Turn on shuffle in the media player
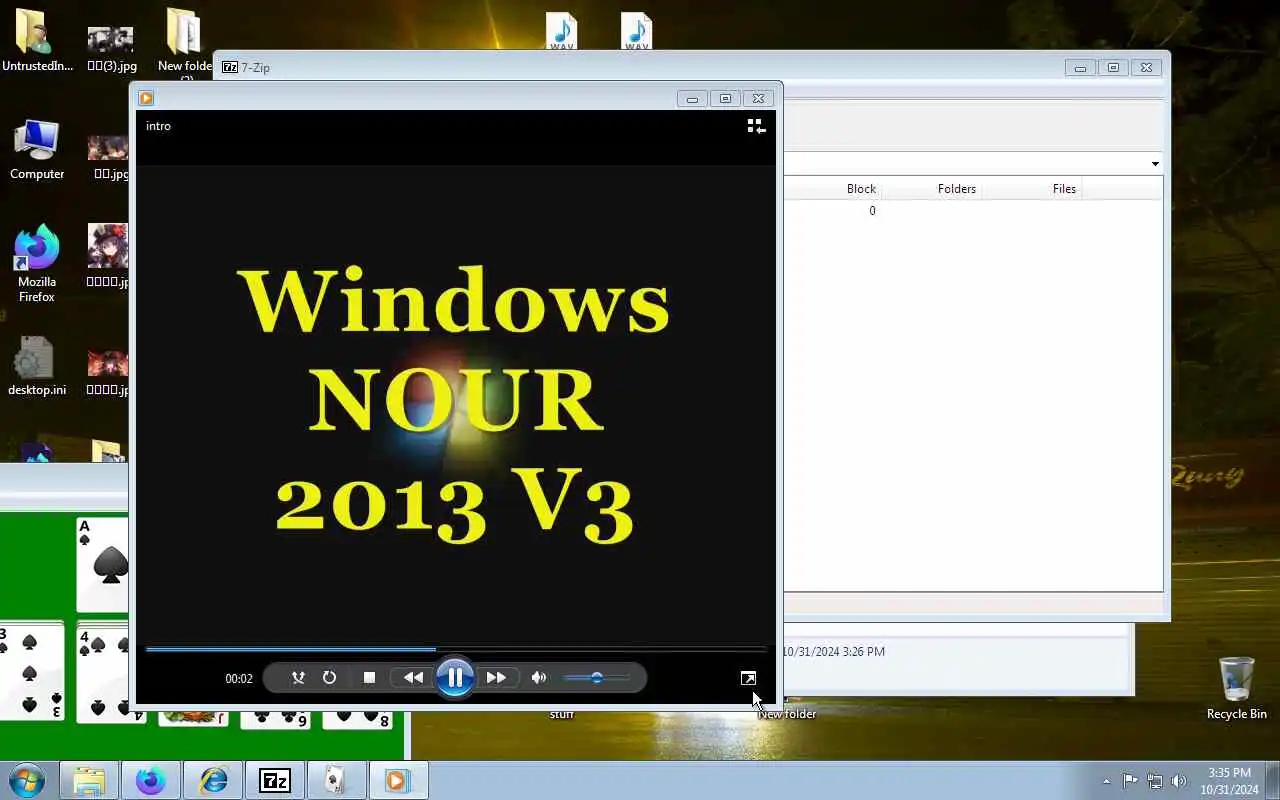Screen dimensions: 1280x800 point(298,678)
